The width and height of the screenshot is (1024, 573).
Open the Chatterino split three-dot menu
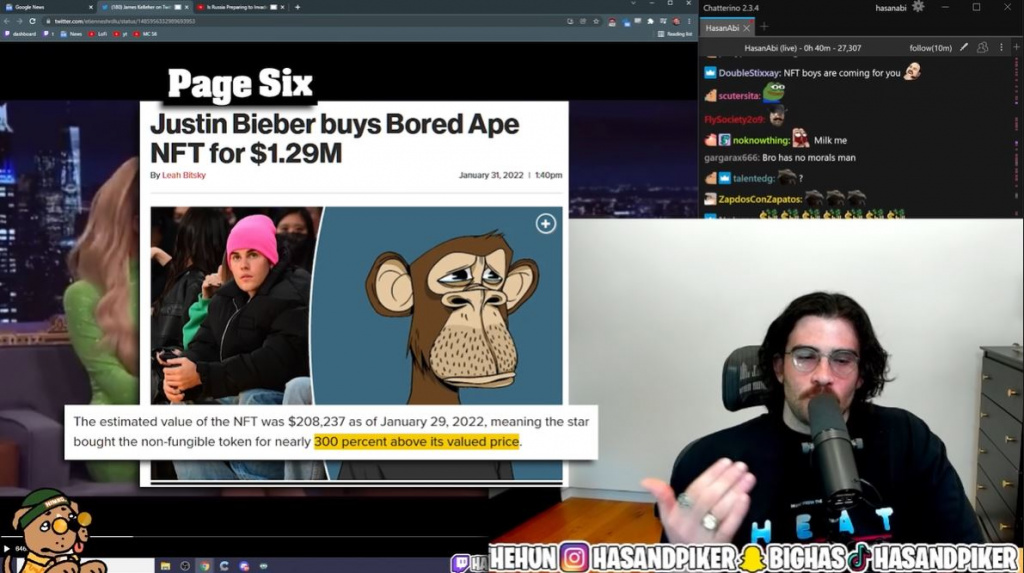tap(1001, 48)
